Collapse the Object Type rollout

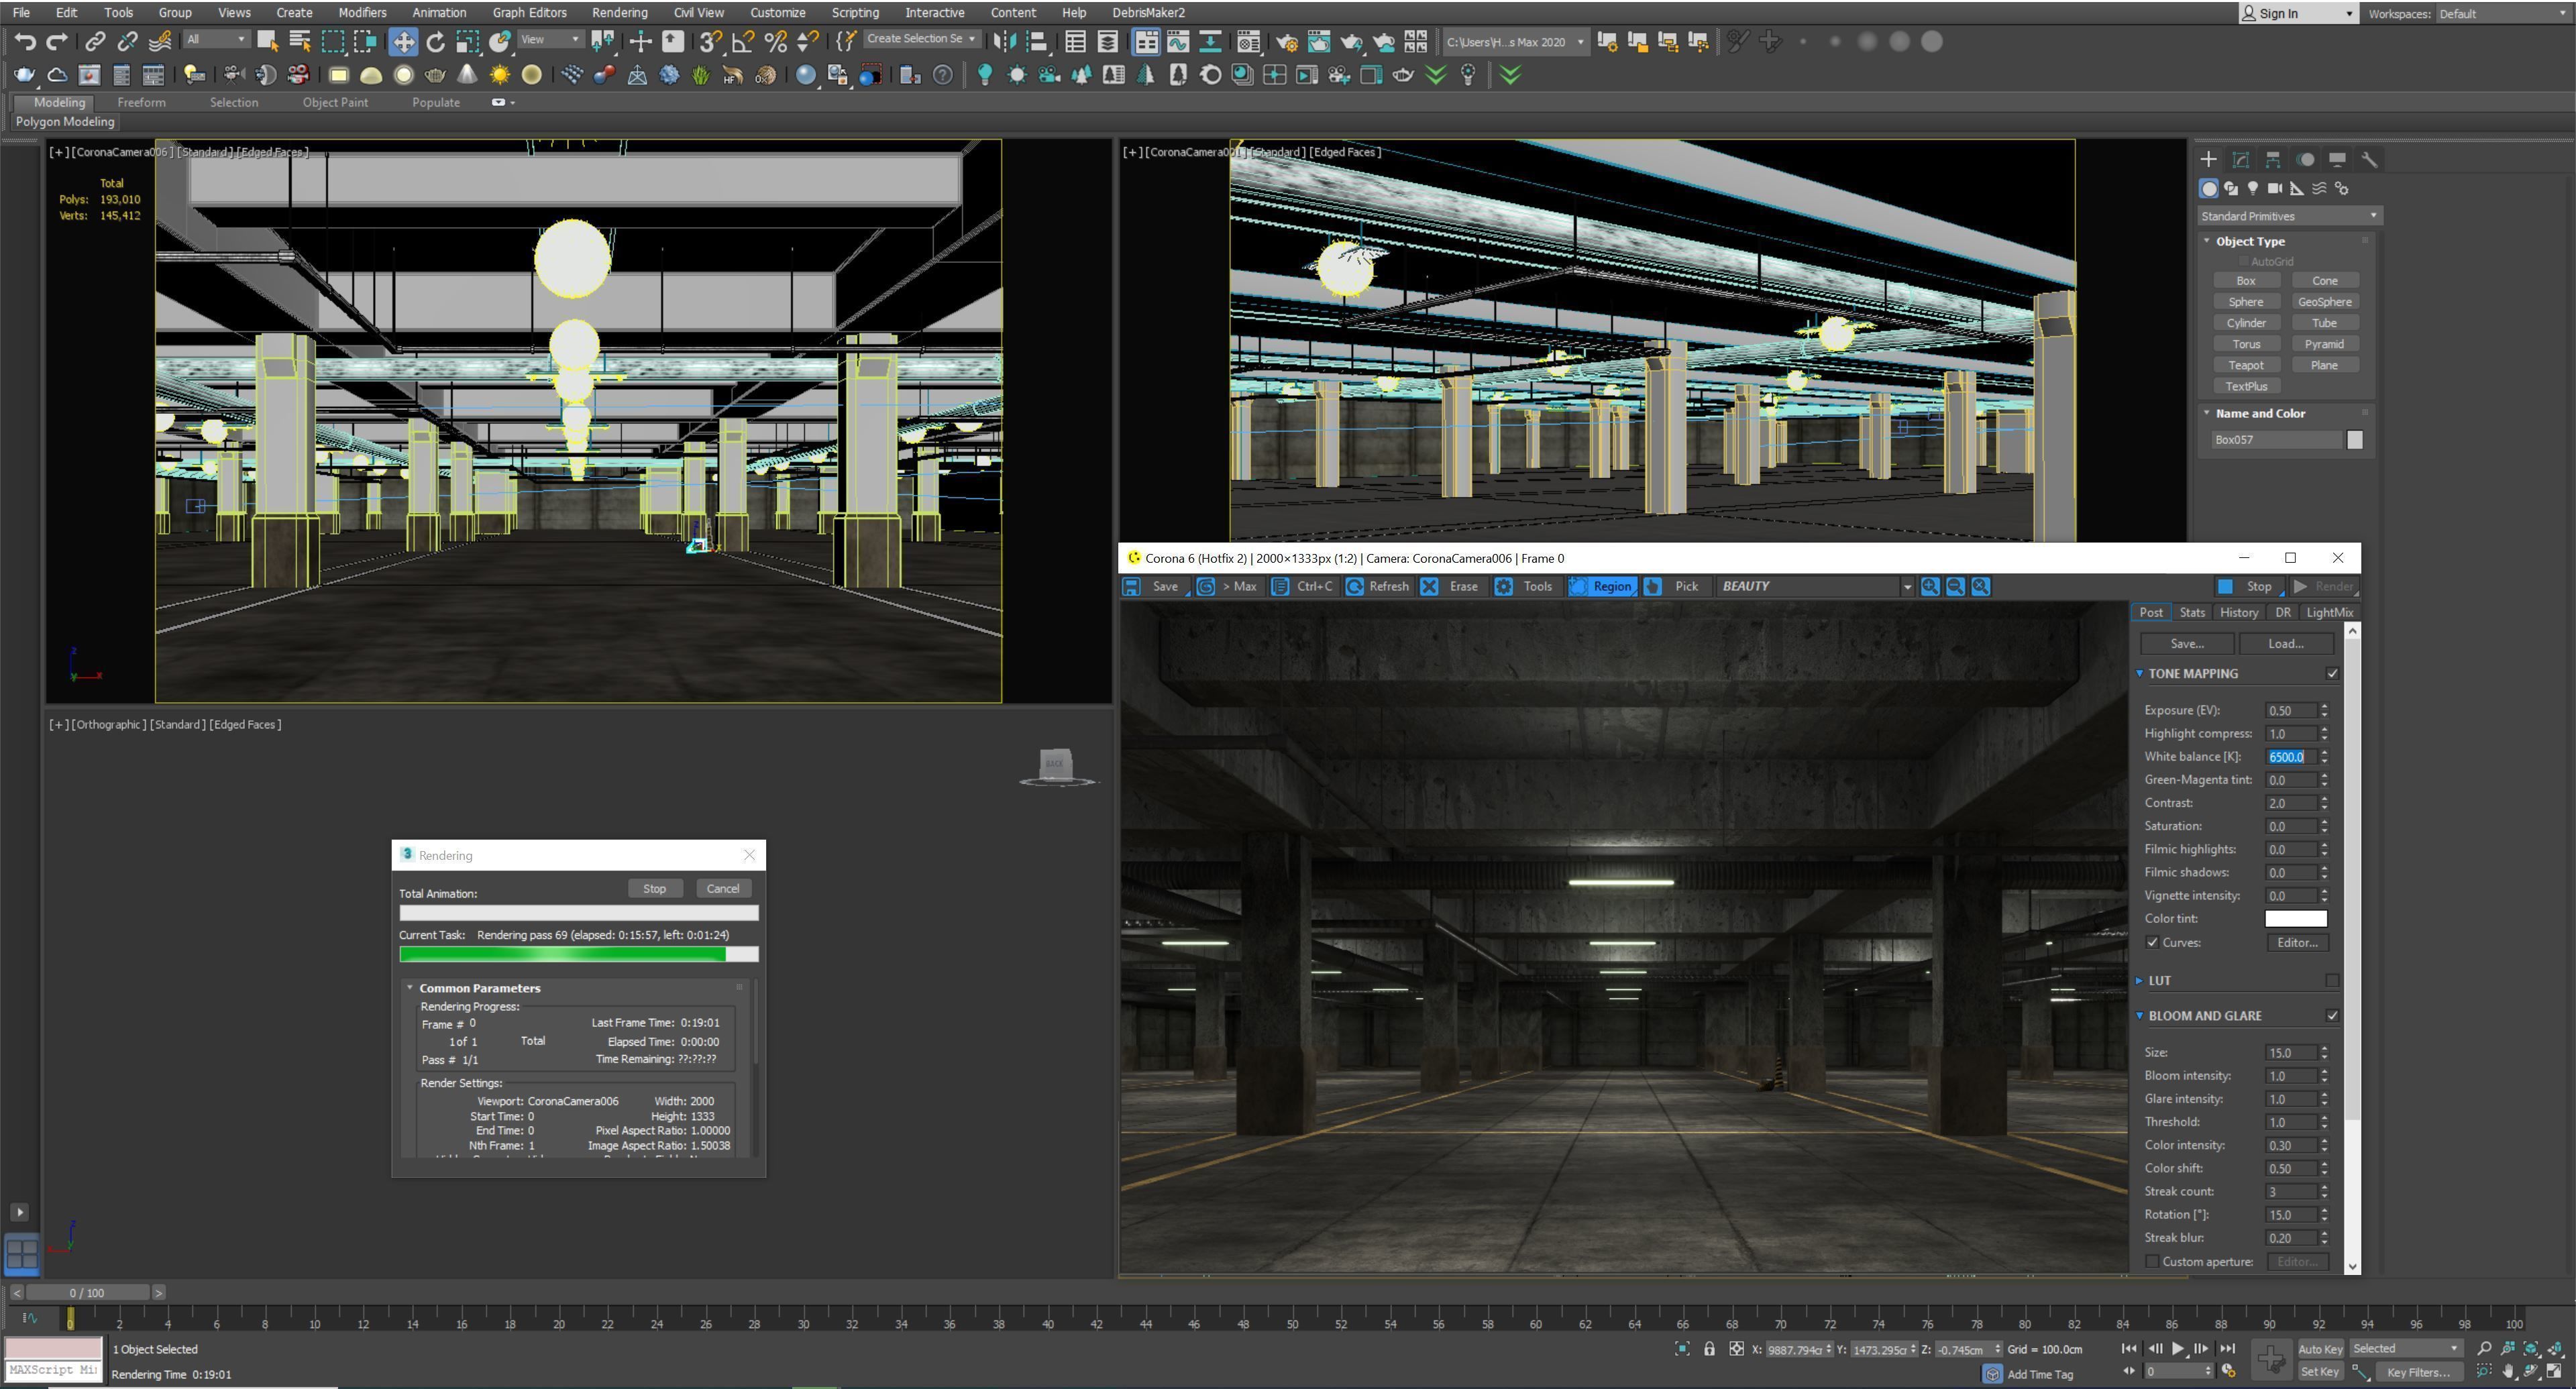tap(2207, 241)
